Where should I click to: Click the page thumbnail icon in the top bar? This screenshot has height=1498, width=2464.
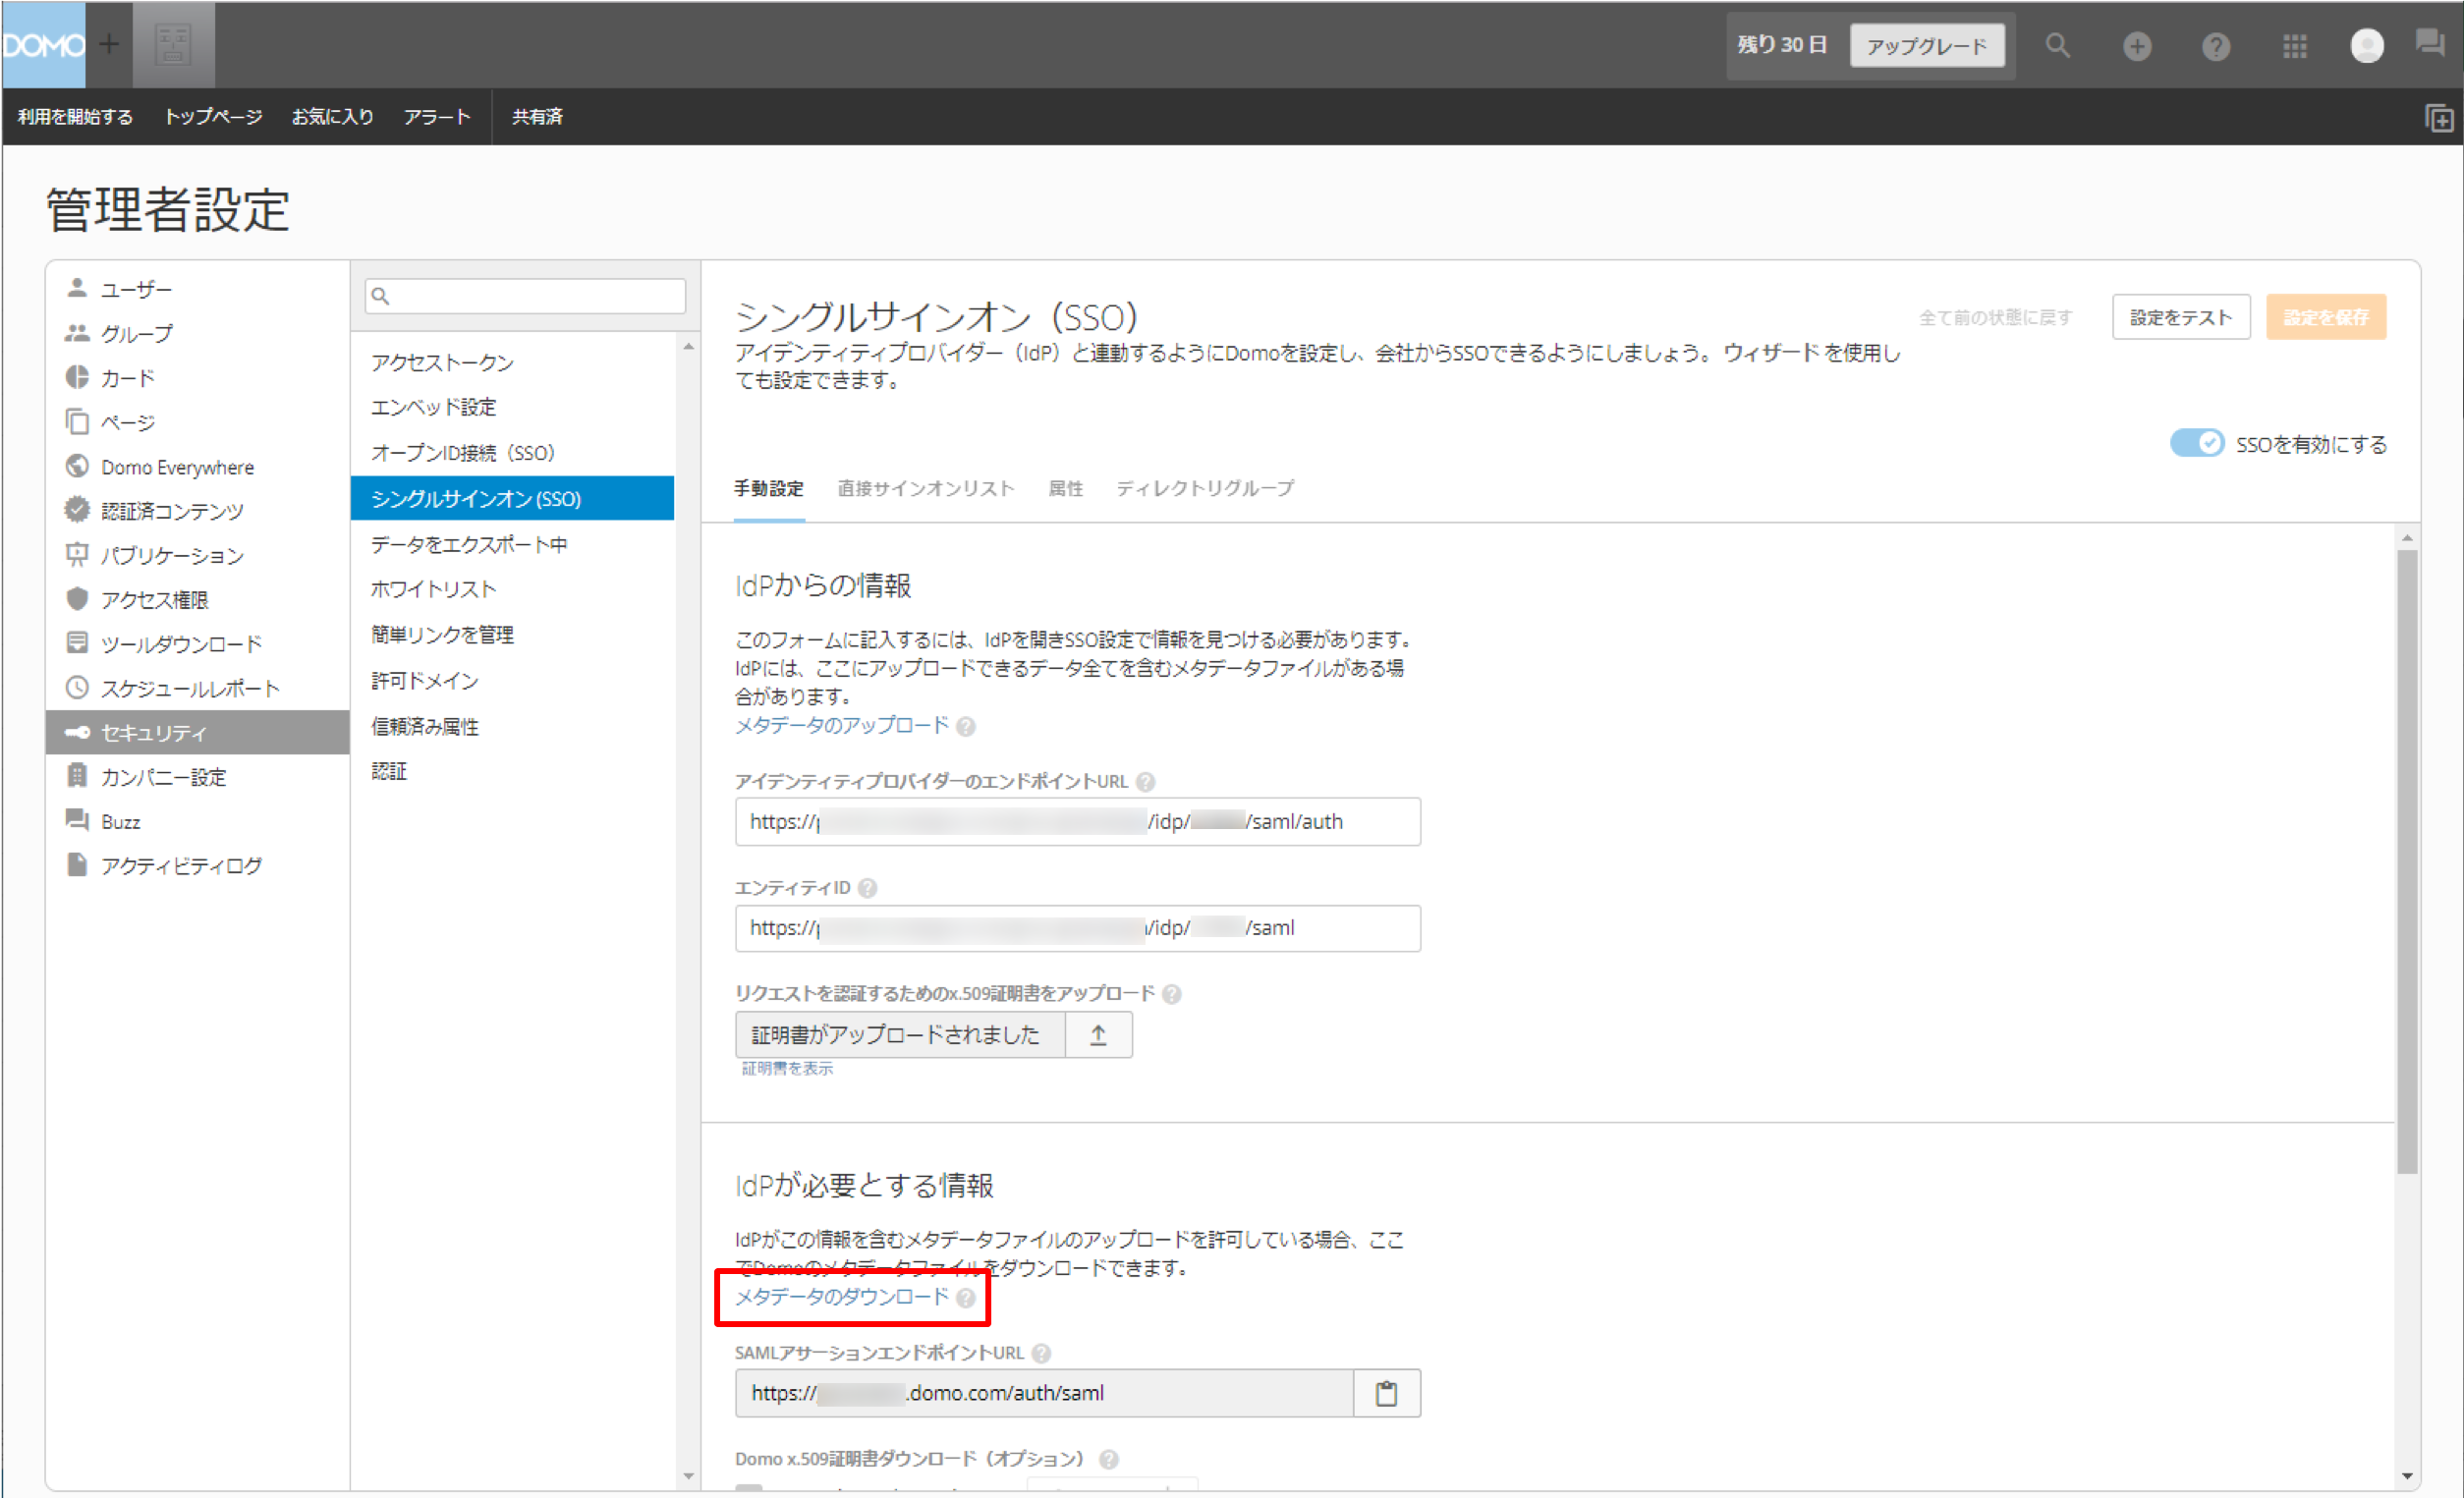(x=173, y=45)
